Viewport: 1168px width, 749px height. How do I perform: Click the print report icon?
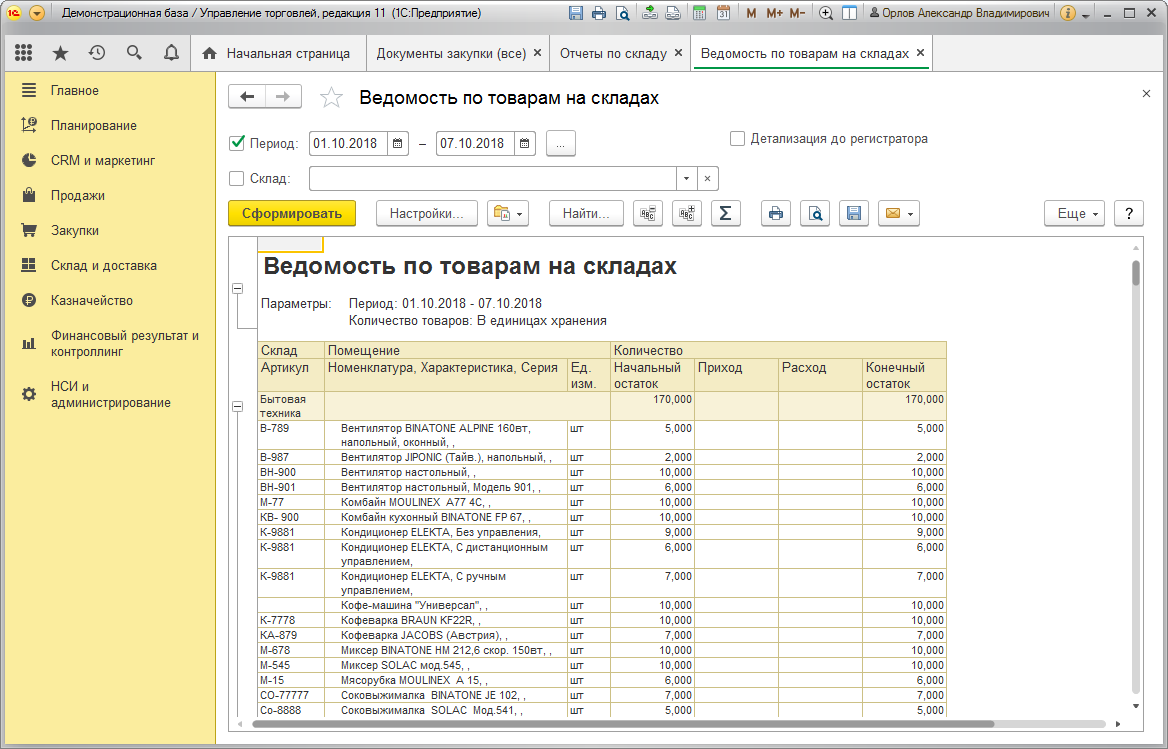[775, 213]
